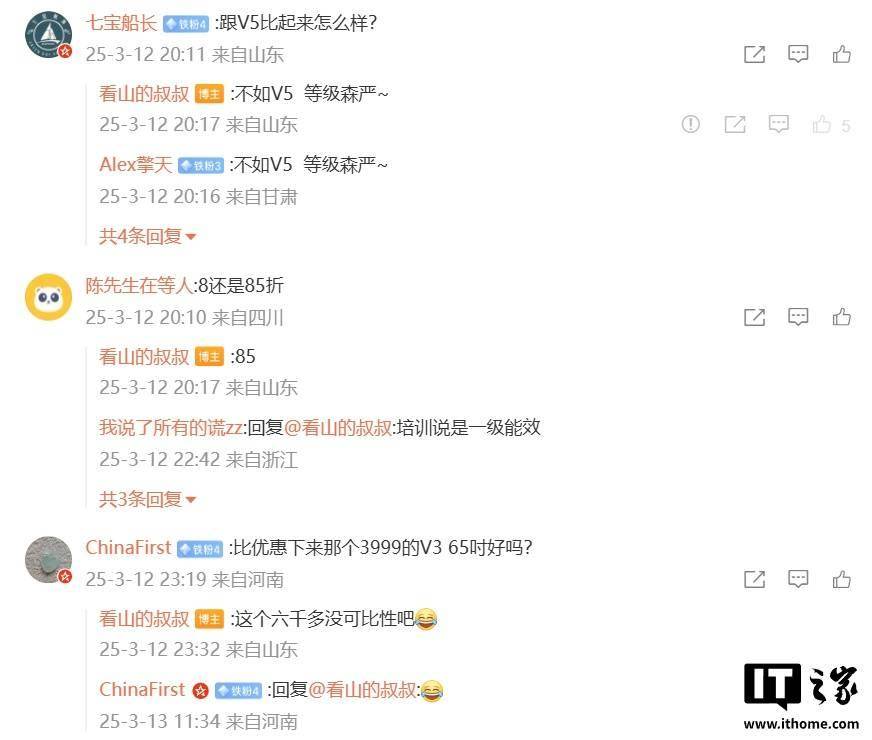This screenshot has width=872, height=740.
Task: Reply to 七宝船长's comment via comment icon
Action: coord(798,54)
